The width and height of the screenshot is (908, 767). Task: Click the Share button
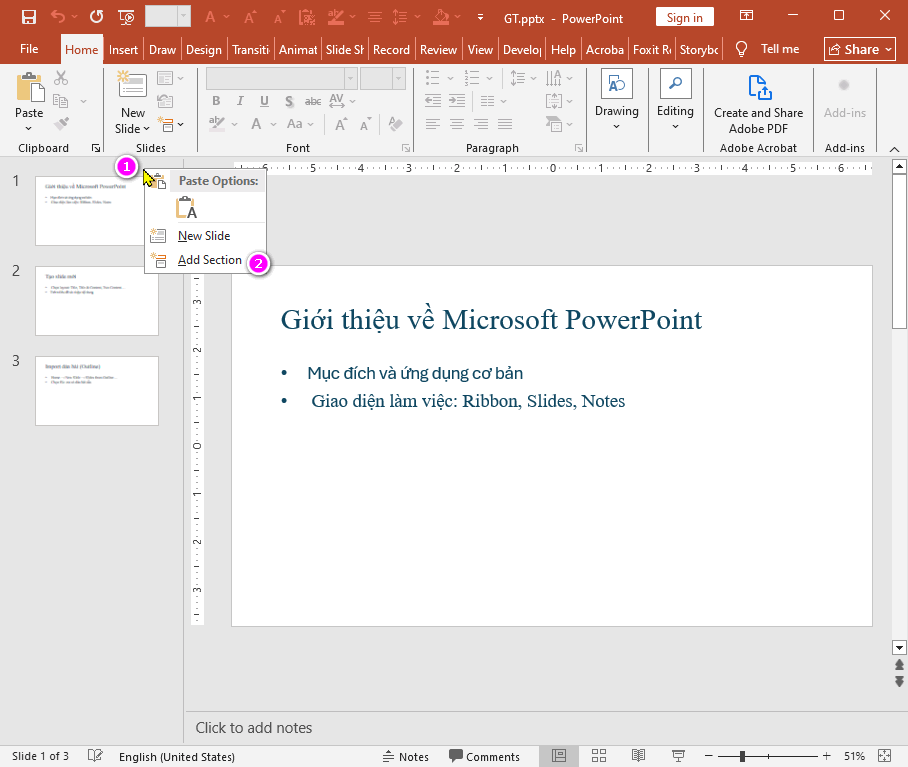860,49
